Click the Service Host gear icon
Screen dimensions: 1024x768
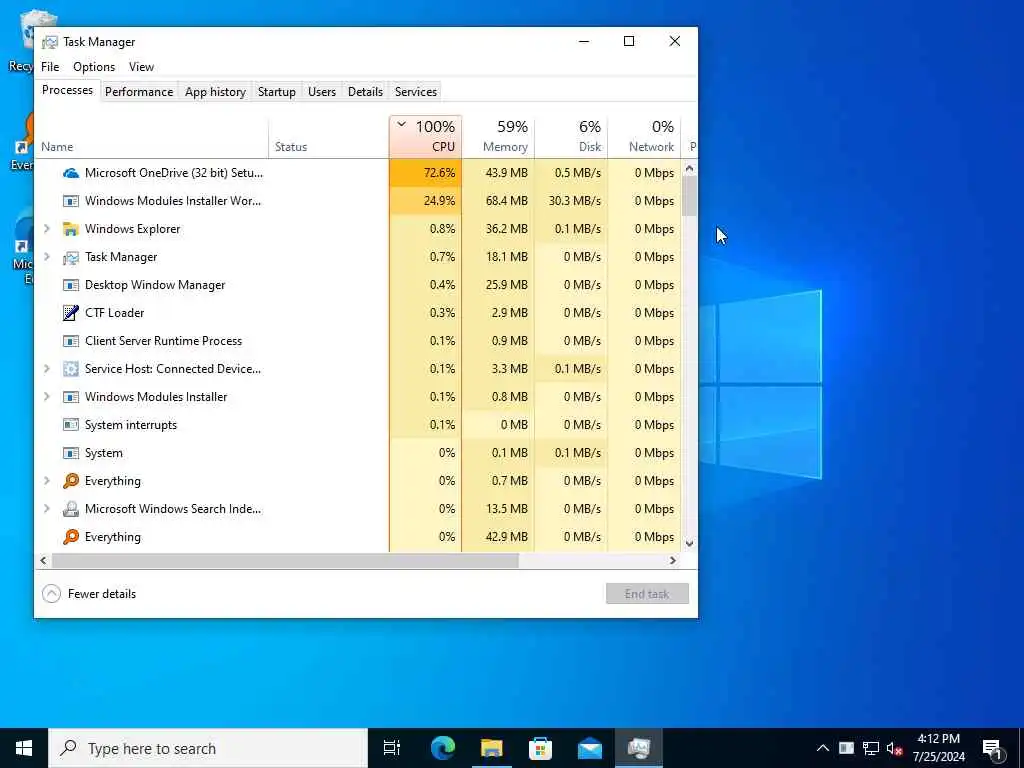tap(71, 369)
